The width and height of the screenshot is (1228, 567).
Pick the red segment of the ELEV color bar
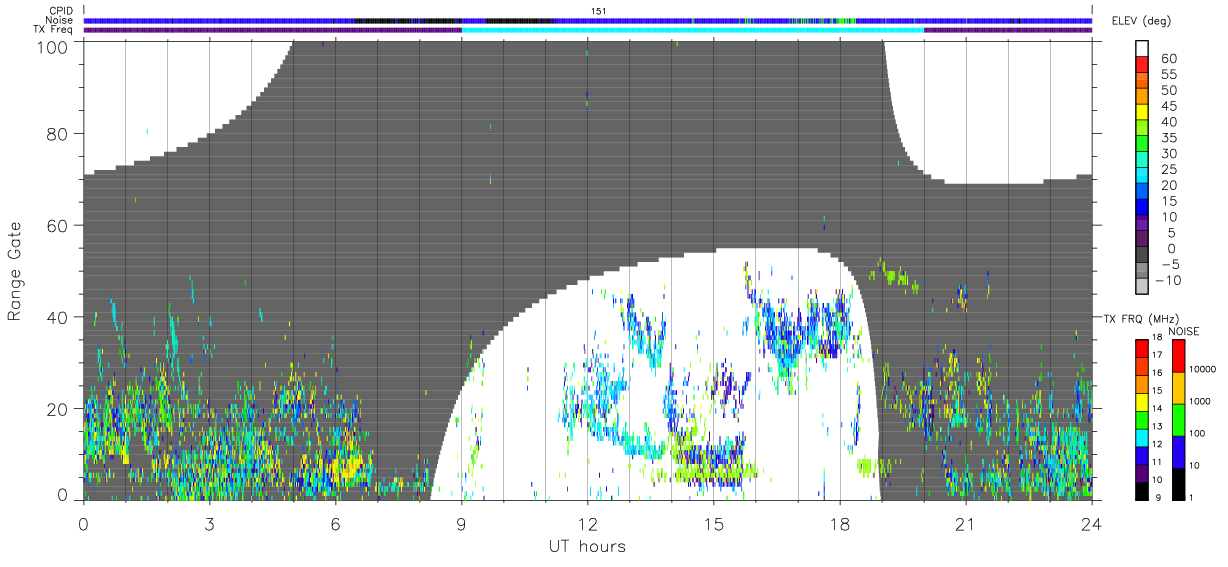pyautogui.click(x=1143, y=65)
